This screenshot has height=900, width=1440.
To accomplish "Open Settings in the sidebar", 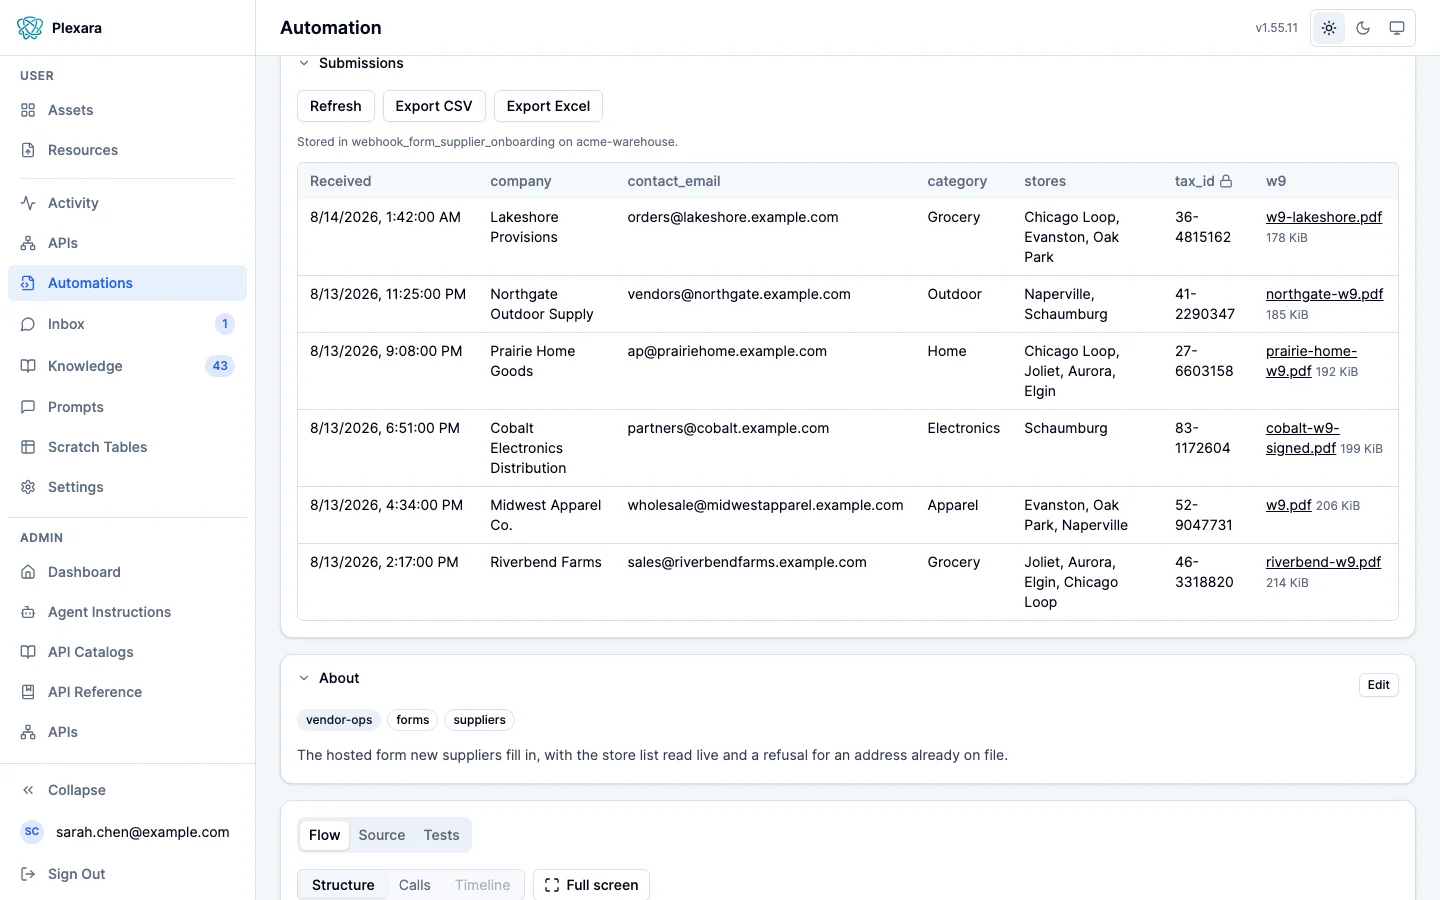I will [x=127, y=487].
